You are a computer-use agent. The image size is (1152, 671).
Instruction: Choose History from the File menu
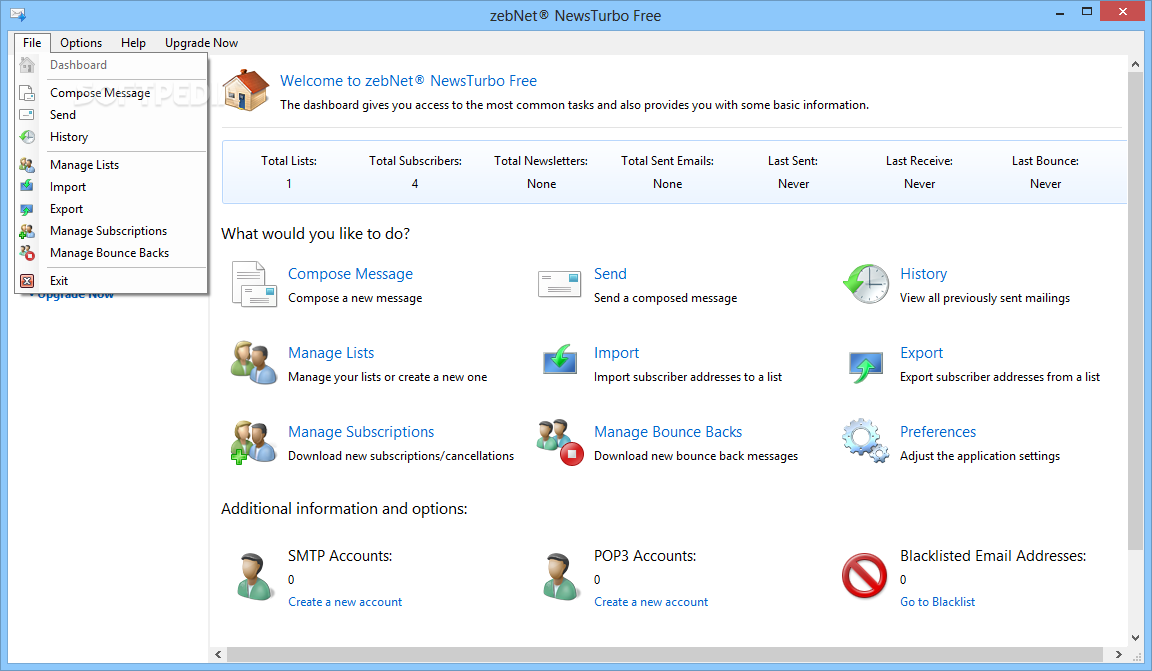112,137
